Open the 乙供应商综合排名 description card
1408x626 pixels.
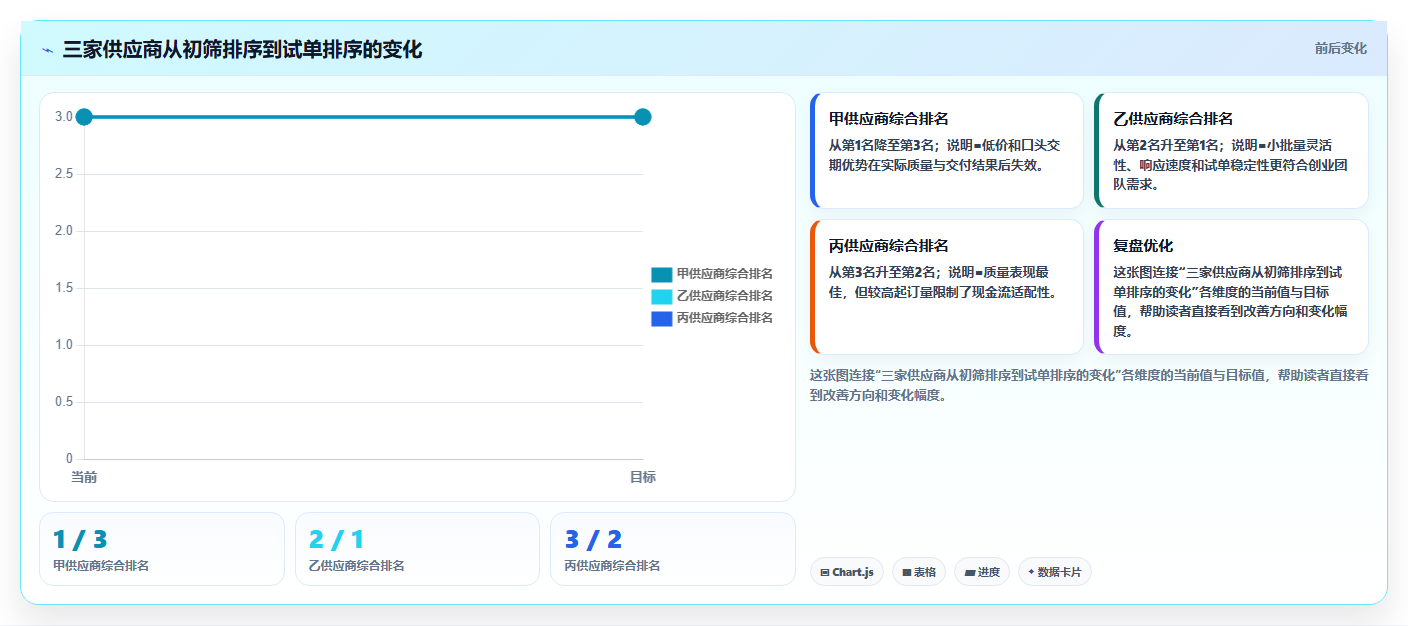(1231, 150)
